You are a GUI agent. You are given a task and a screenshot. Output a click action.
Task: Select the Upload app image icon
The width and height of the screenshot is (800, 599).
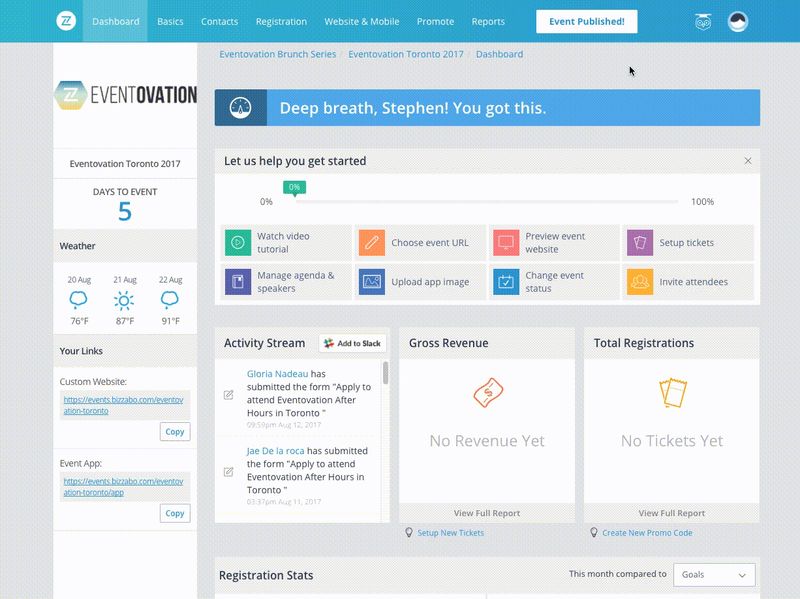(369, 281)
